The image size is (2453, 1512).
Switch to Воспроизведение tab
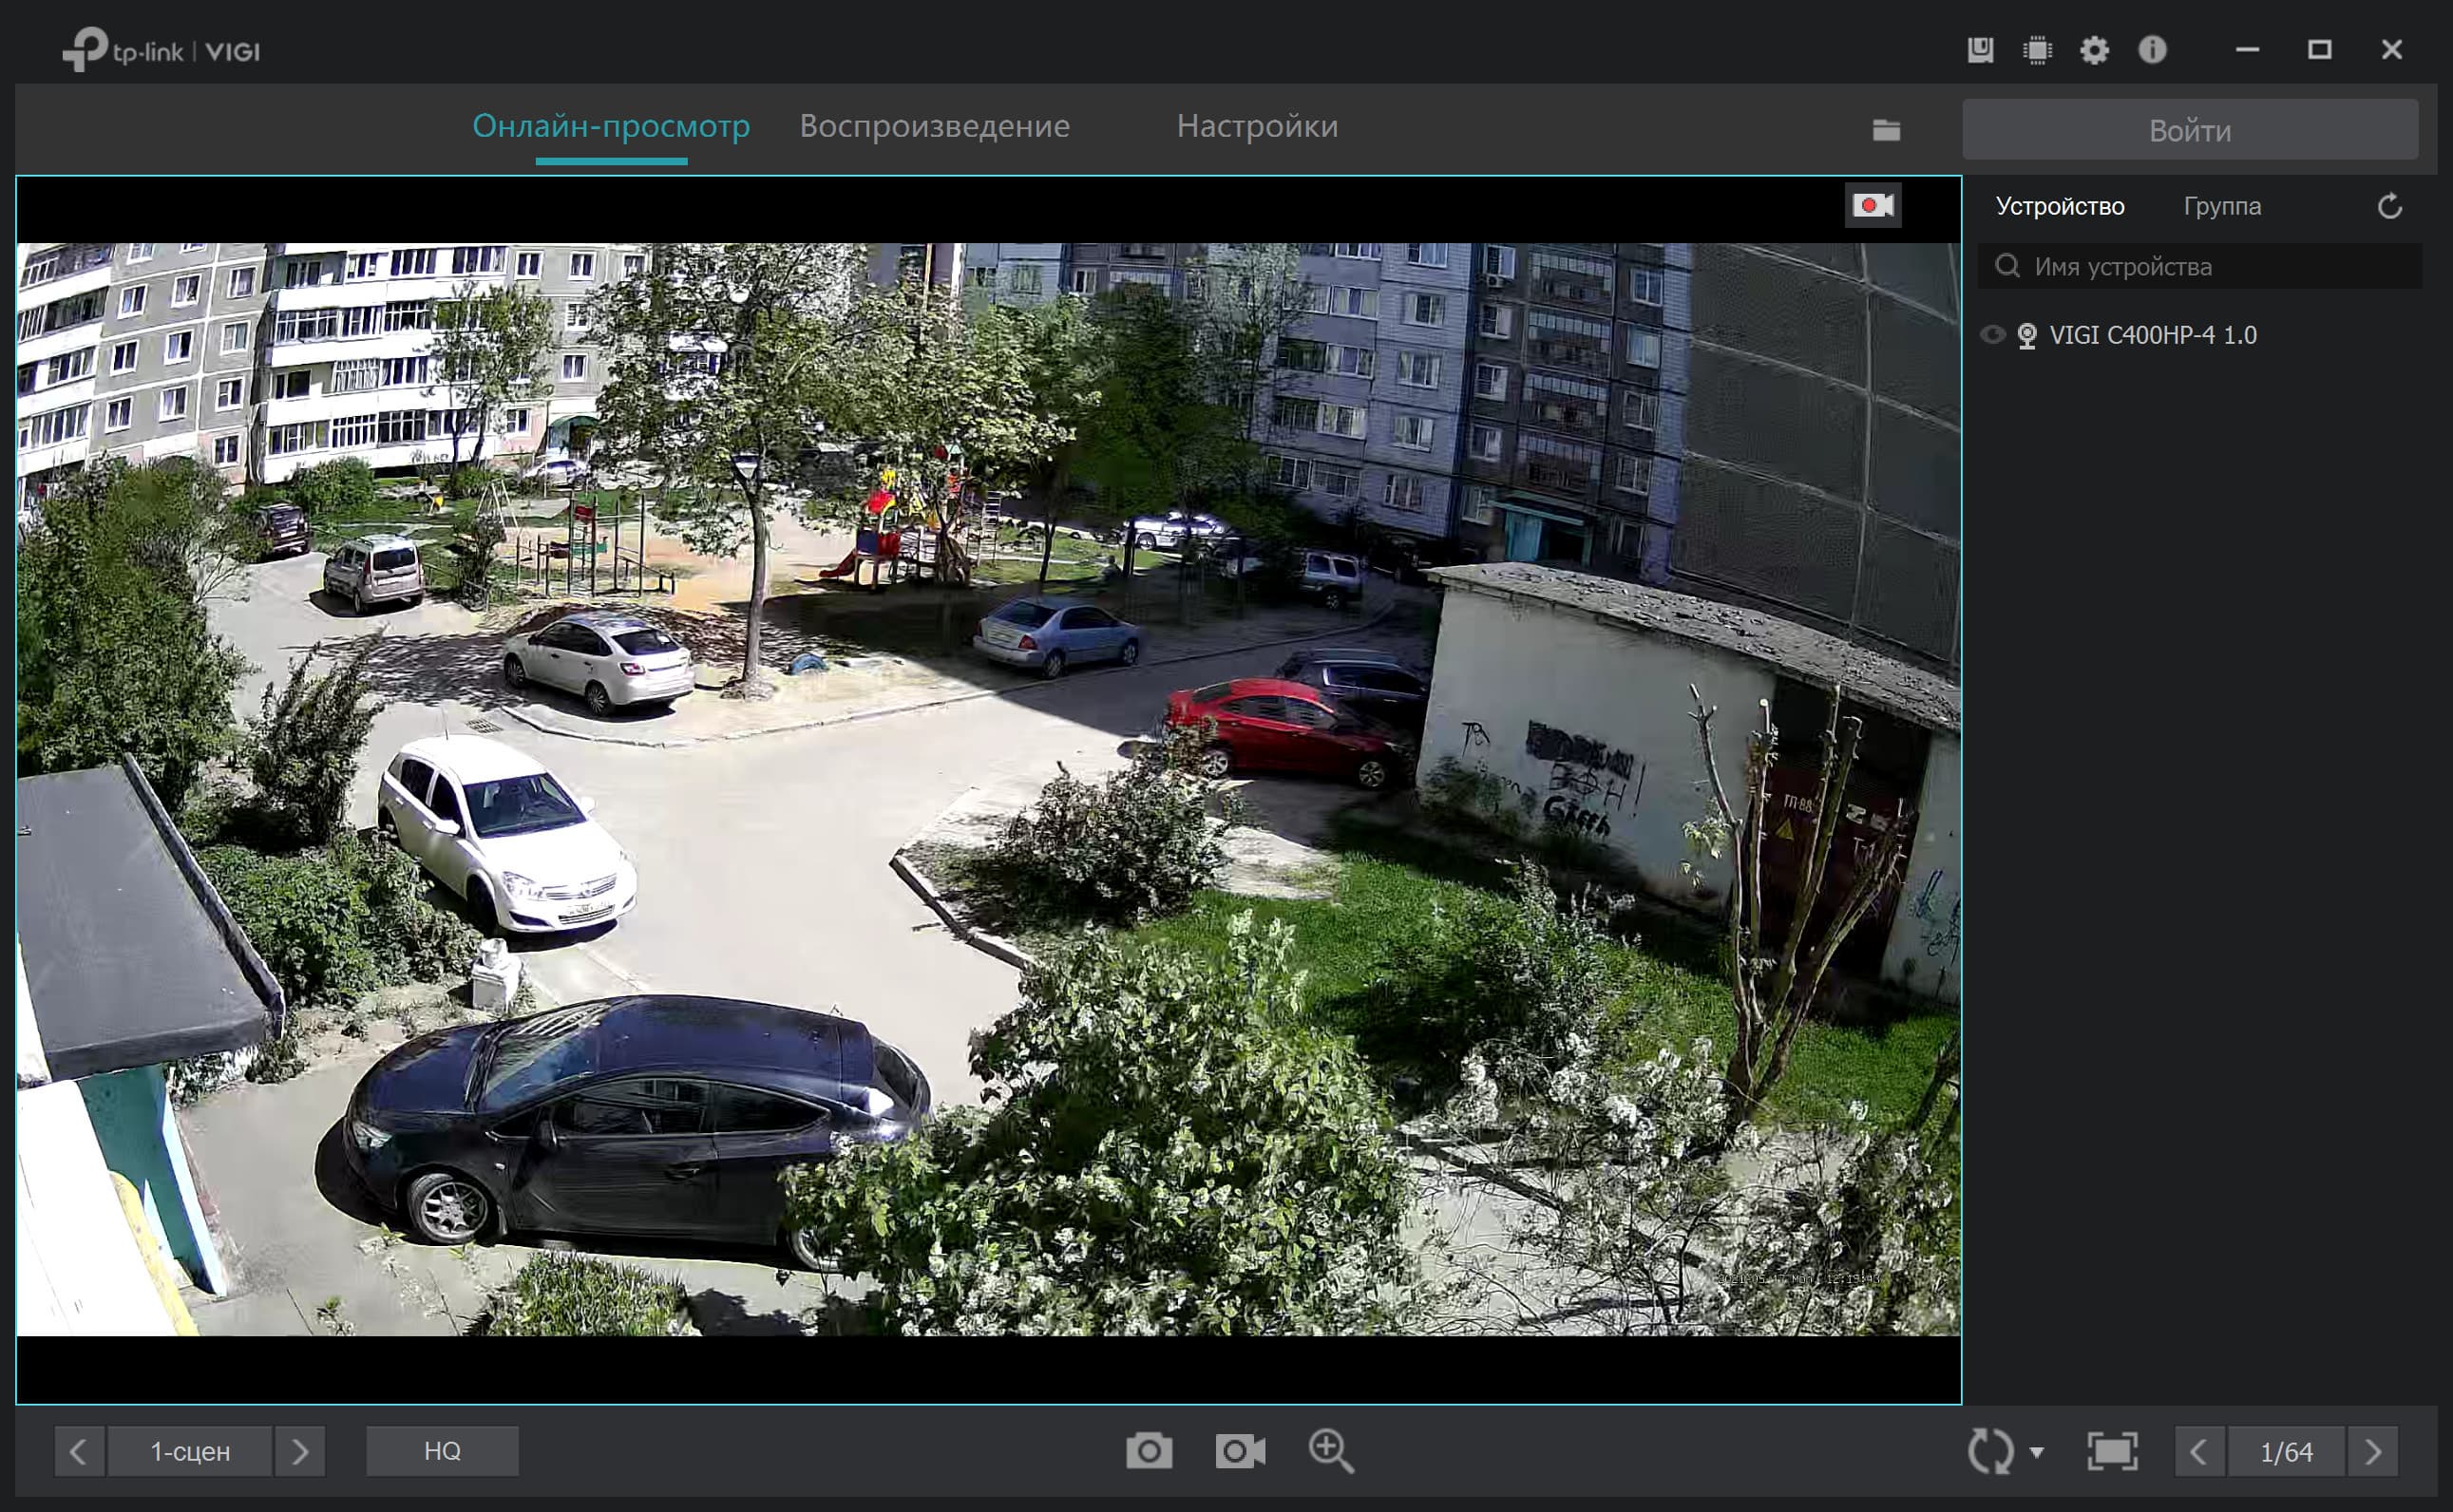pos(934,126)
